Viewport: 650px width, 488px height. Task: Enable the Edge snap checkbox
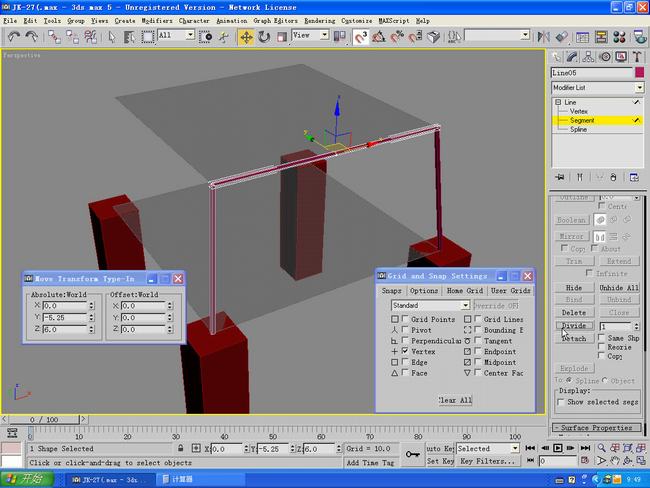pyautogui.click(x=405, y=362)
